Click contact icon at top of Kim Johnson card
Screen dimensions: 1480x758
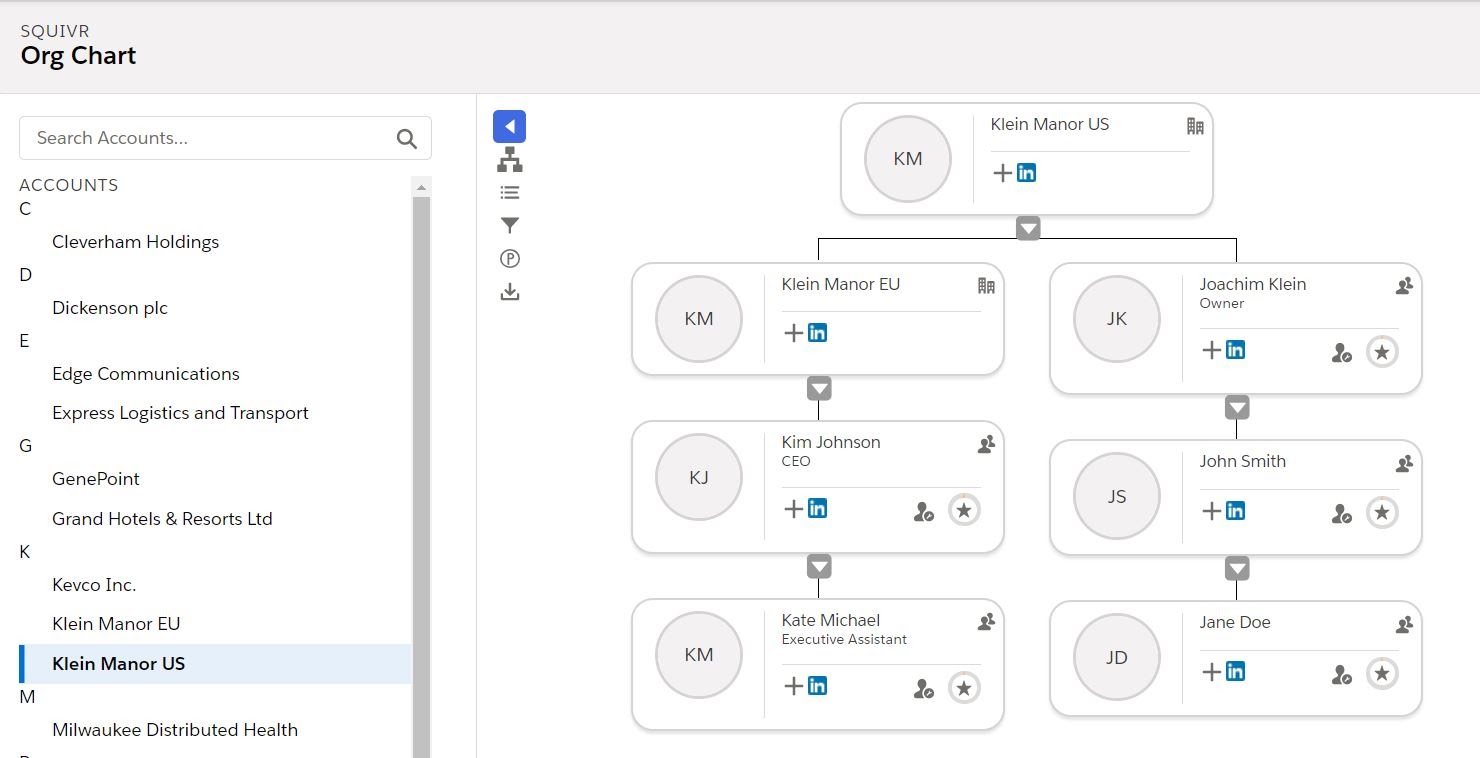[x=986, y=444]
